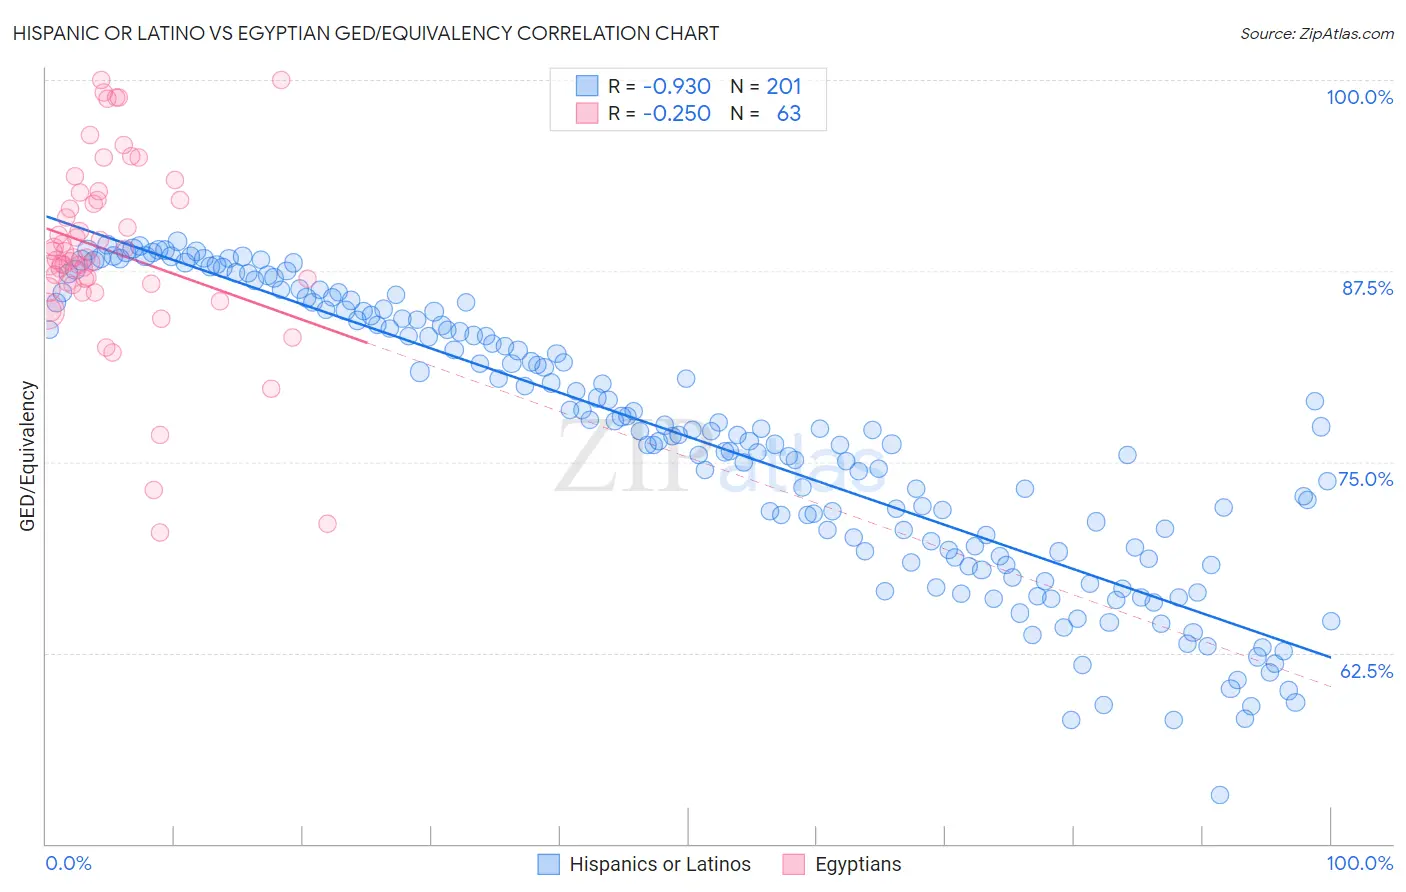Click the 100.0% x-axis label
This screenshot has width=1406, height=892.
[1360, 863]
